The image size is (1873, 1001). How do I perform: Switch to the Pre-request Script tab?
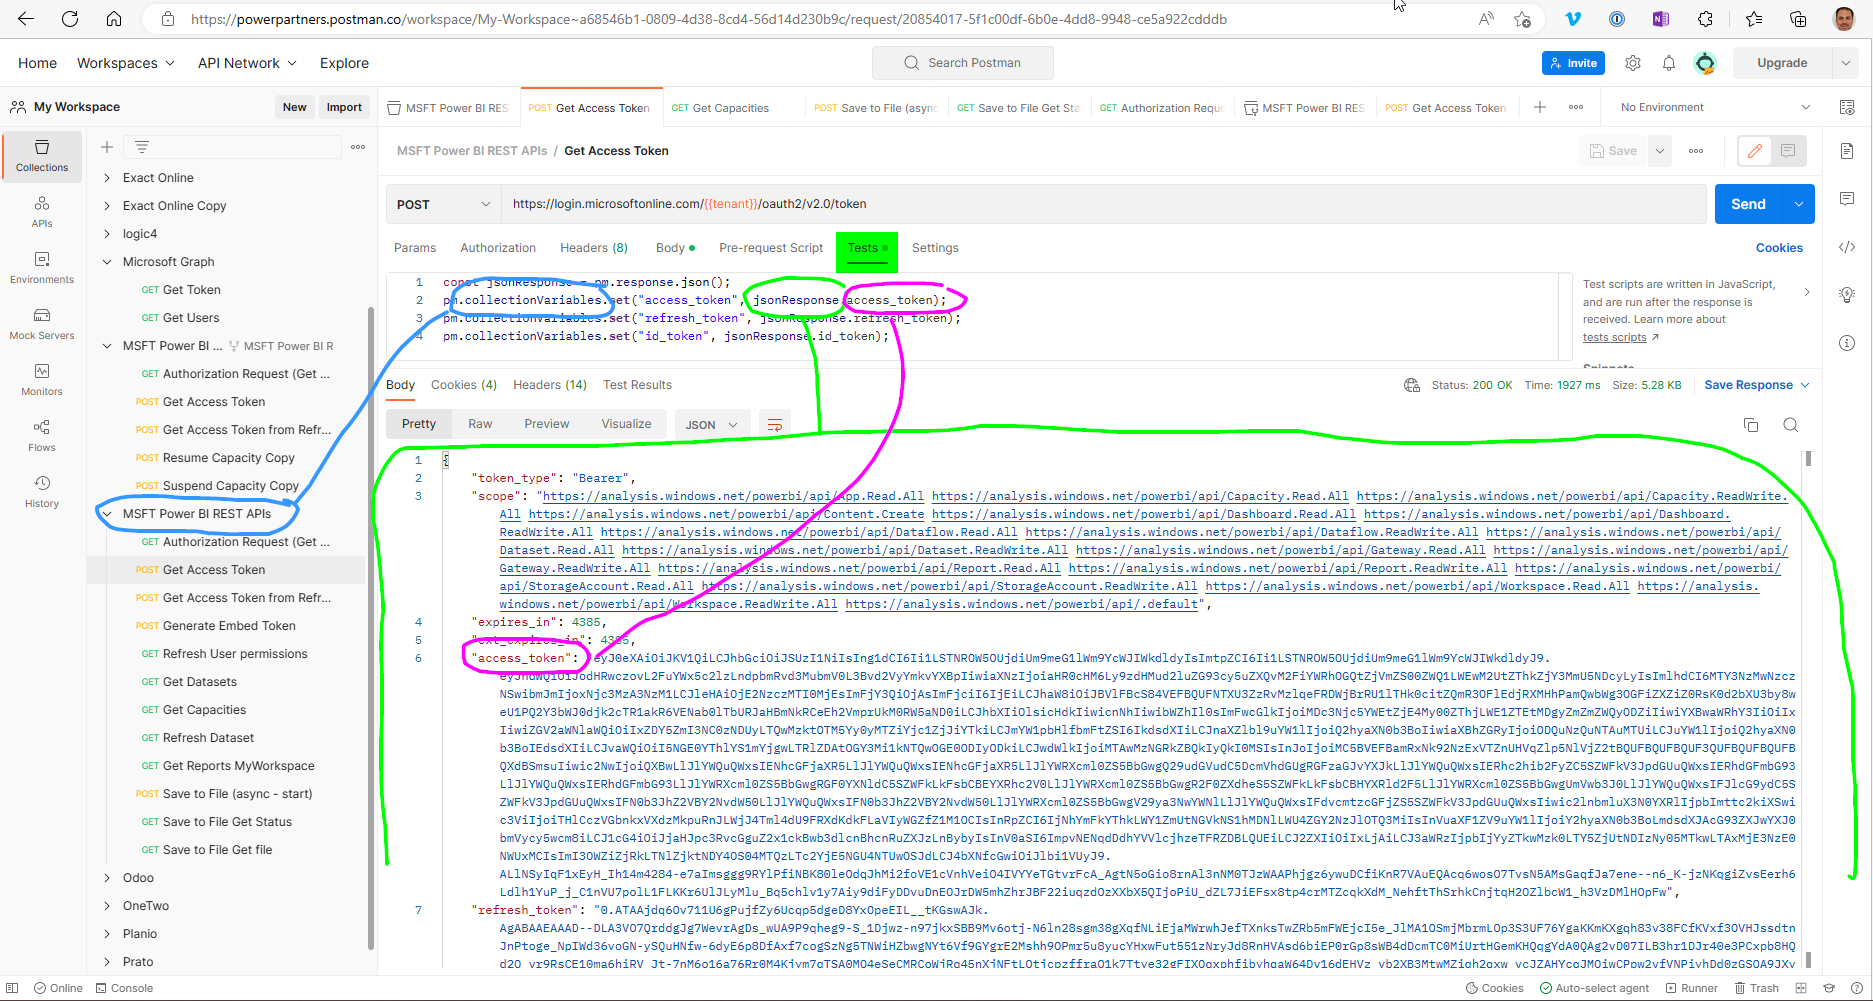pos(771,248)
